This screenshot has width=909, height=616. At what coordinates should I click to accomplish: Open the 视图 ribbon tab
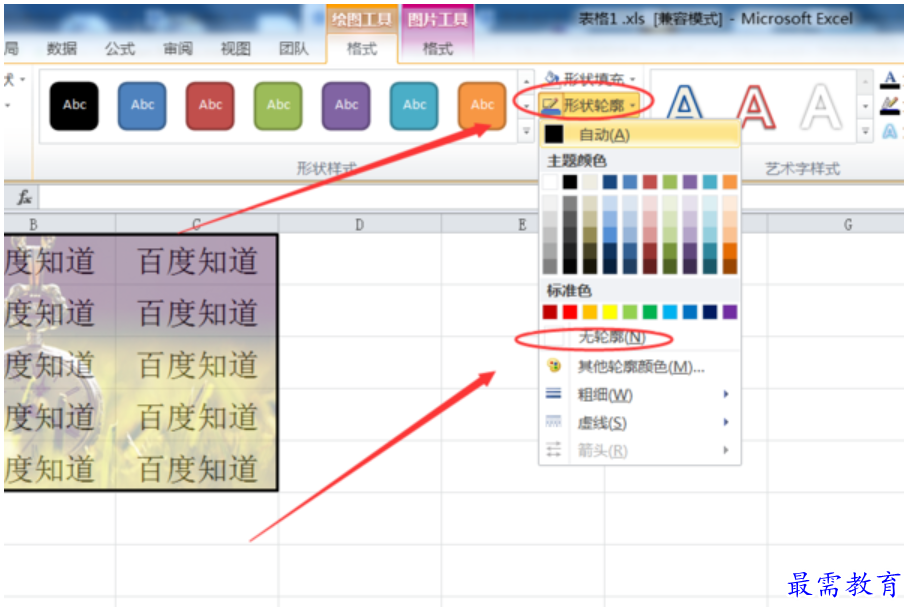(x=235, y=49)
